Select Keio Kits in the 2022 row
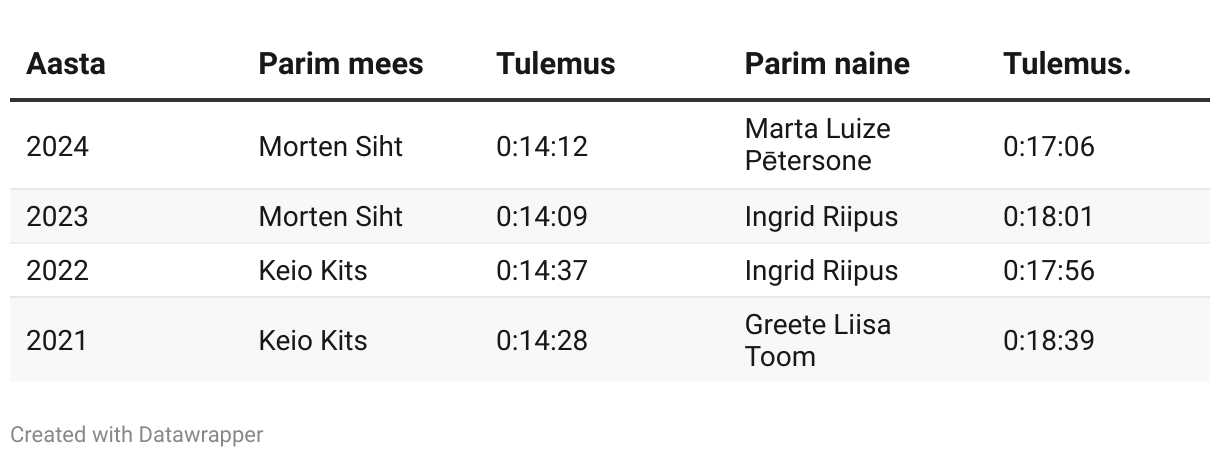 click(313, 270)
